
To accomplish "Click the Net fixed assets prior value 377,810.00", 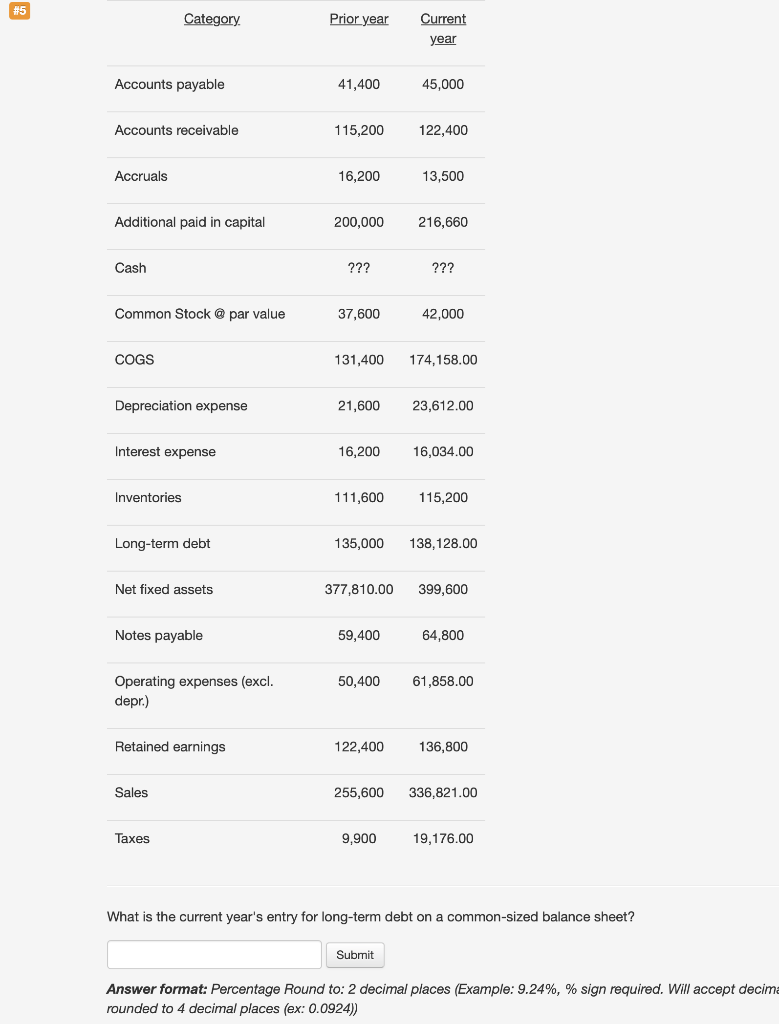I will (355, 589).
